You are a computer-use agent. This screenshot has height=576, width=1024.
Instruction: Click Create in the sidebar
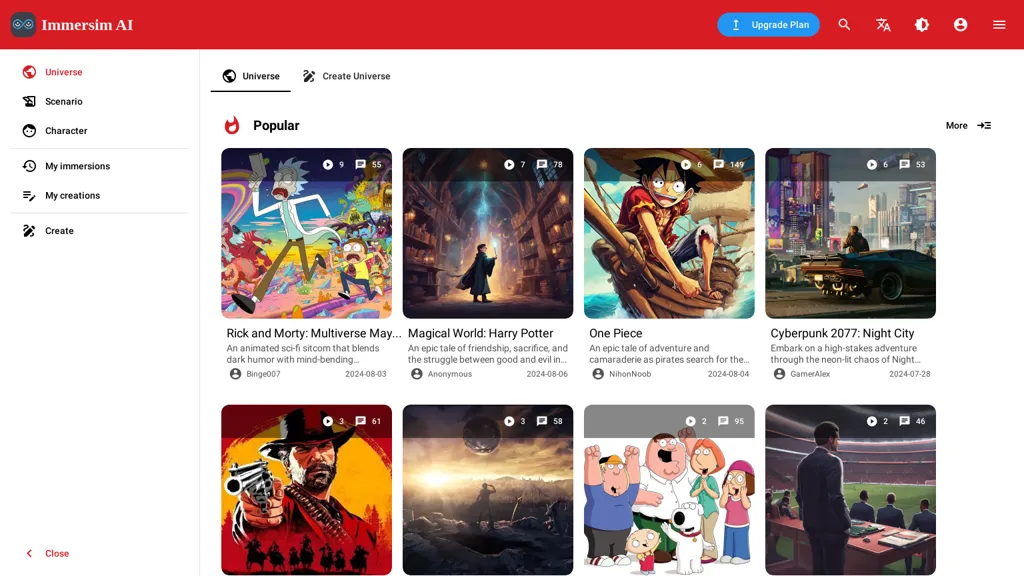[99, 231]
